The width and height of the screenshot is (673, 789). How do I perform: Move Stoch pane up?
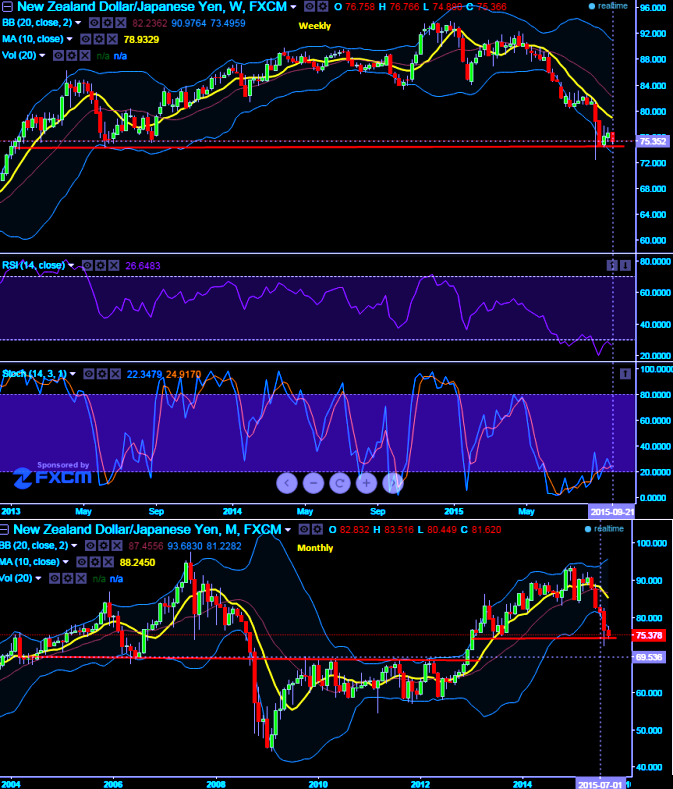(625, 373)
